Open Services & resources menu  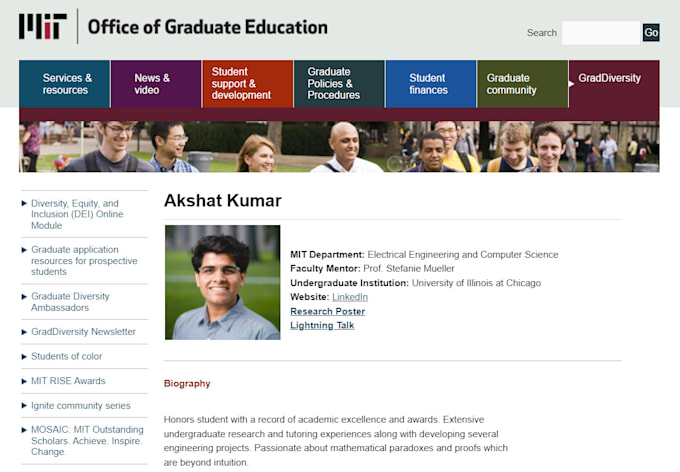[x=64, y=84]
